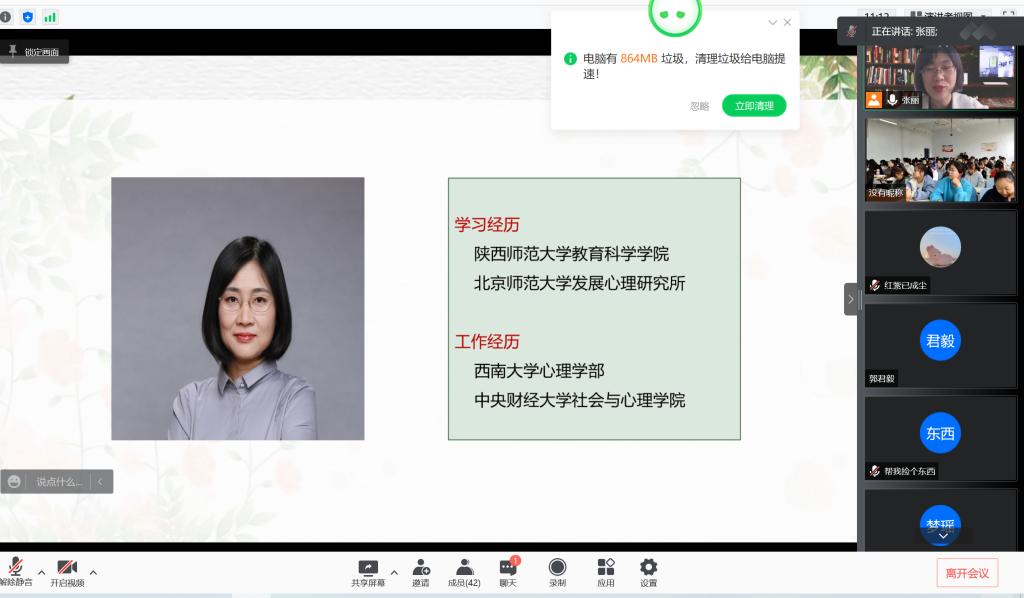
Task: Click the green 立即清理 button
Action: [x=754, y=106]
